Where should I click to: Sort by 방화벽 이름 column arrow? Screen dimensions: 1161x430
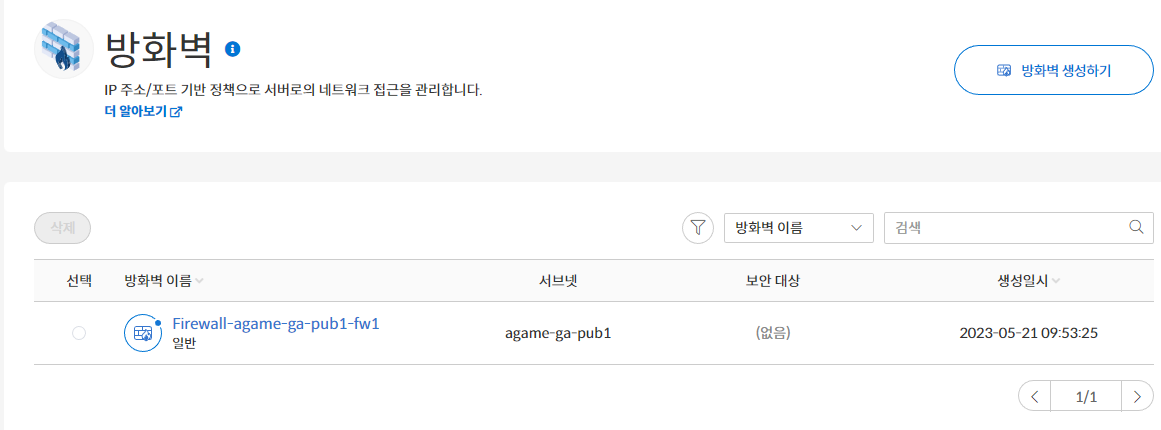[199, 281]
